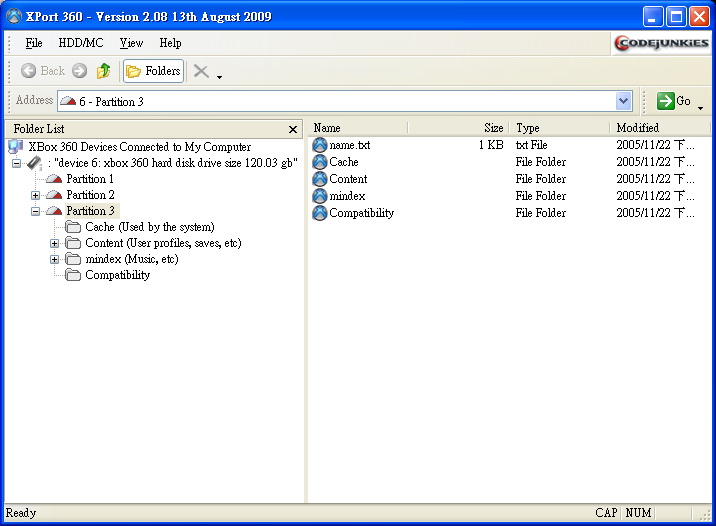Sort by Size column header
The image size is (716, 526).
click(x=458, y=128)
